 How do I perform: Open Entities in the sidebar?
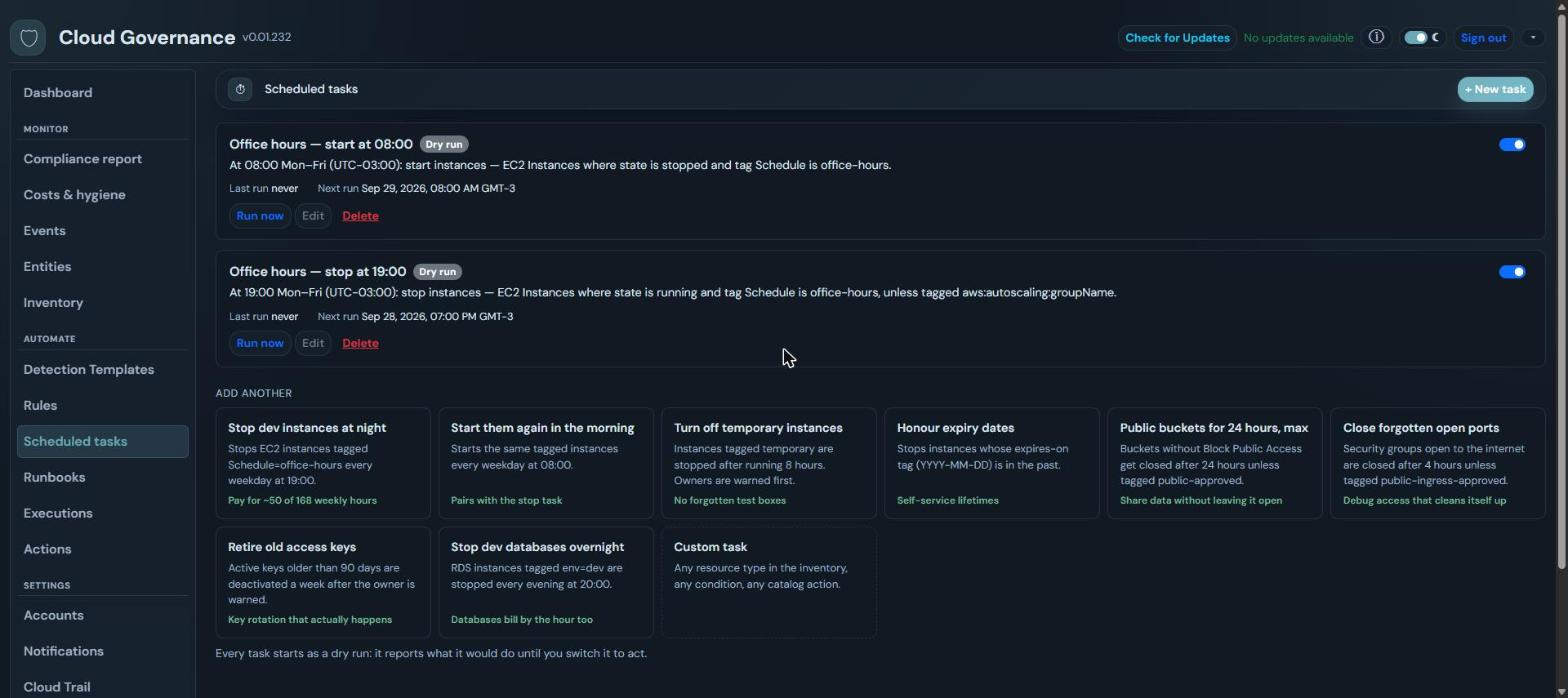coord(103,267)
